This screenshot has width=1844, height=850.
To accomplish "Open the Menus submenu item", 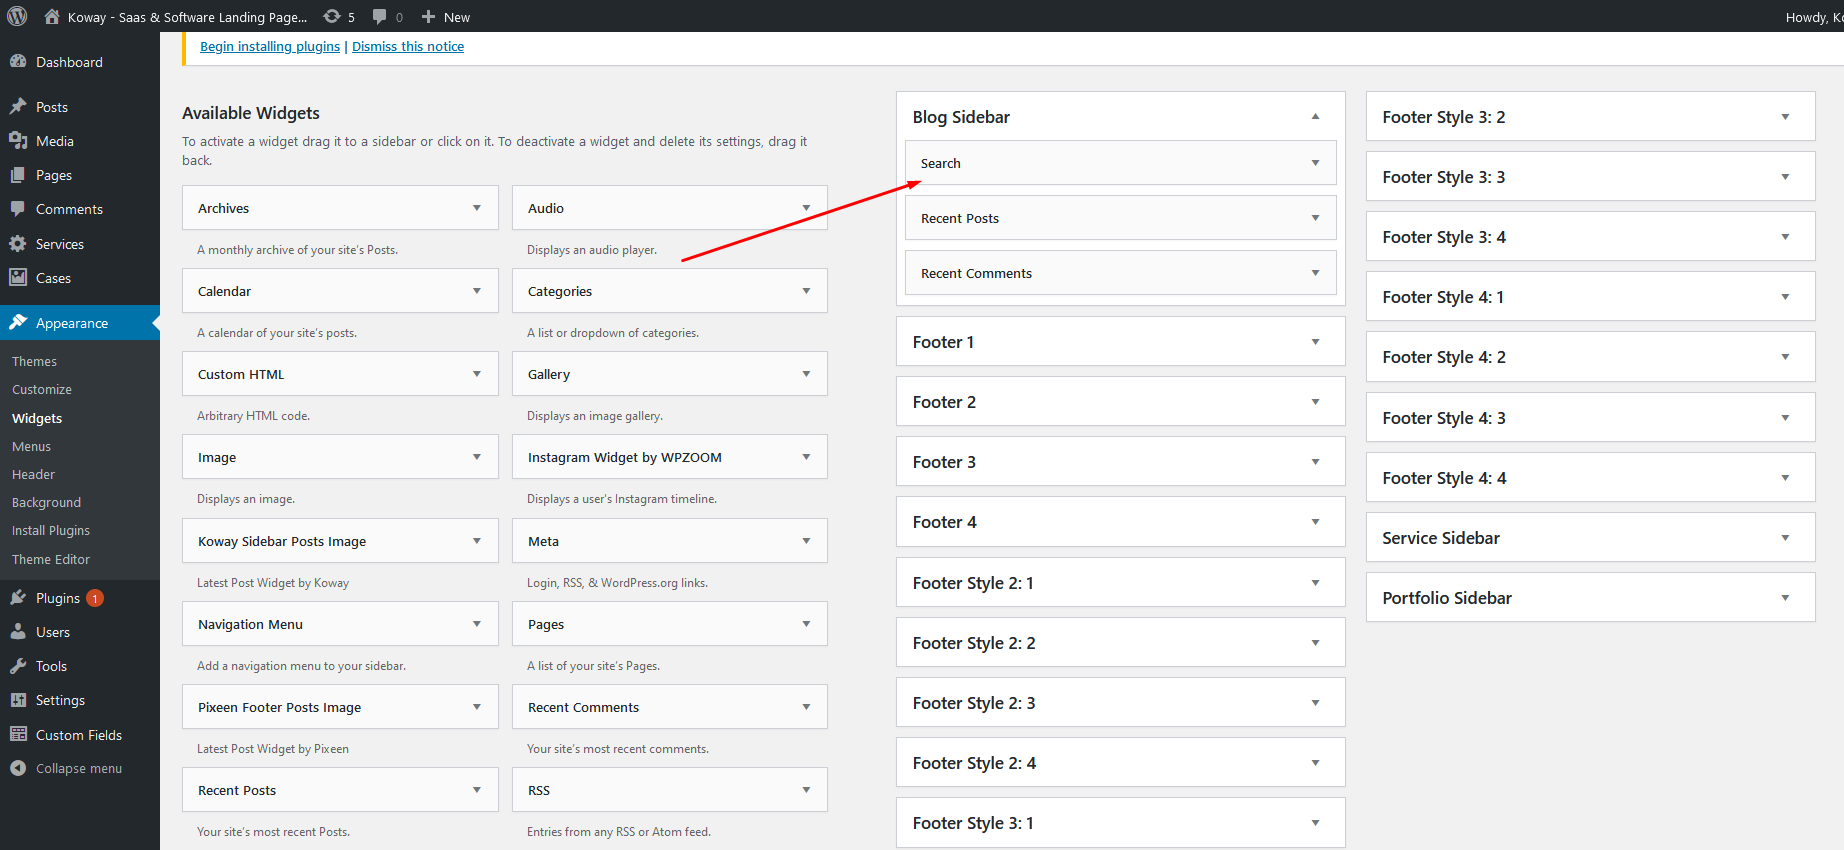I will click(x=31, y=446).
